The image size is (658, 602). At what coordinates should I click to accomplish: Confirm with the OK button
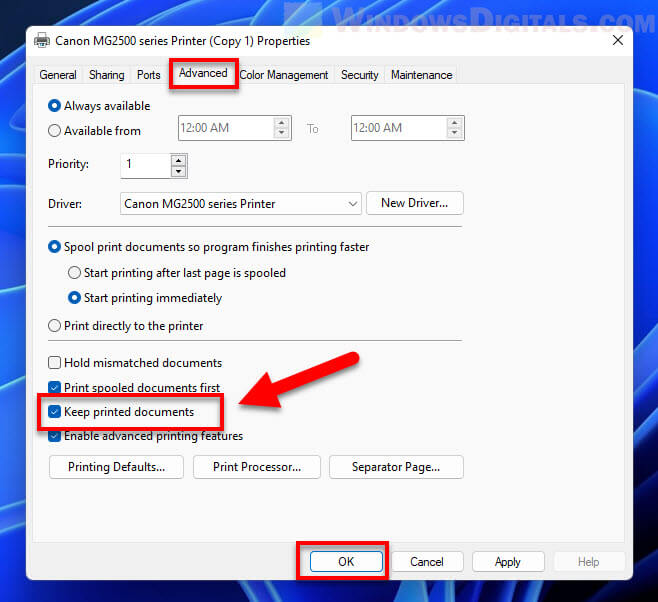pyautogui.click(x=346, y=561)
